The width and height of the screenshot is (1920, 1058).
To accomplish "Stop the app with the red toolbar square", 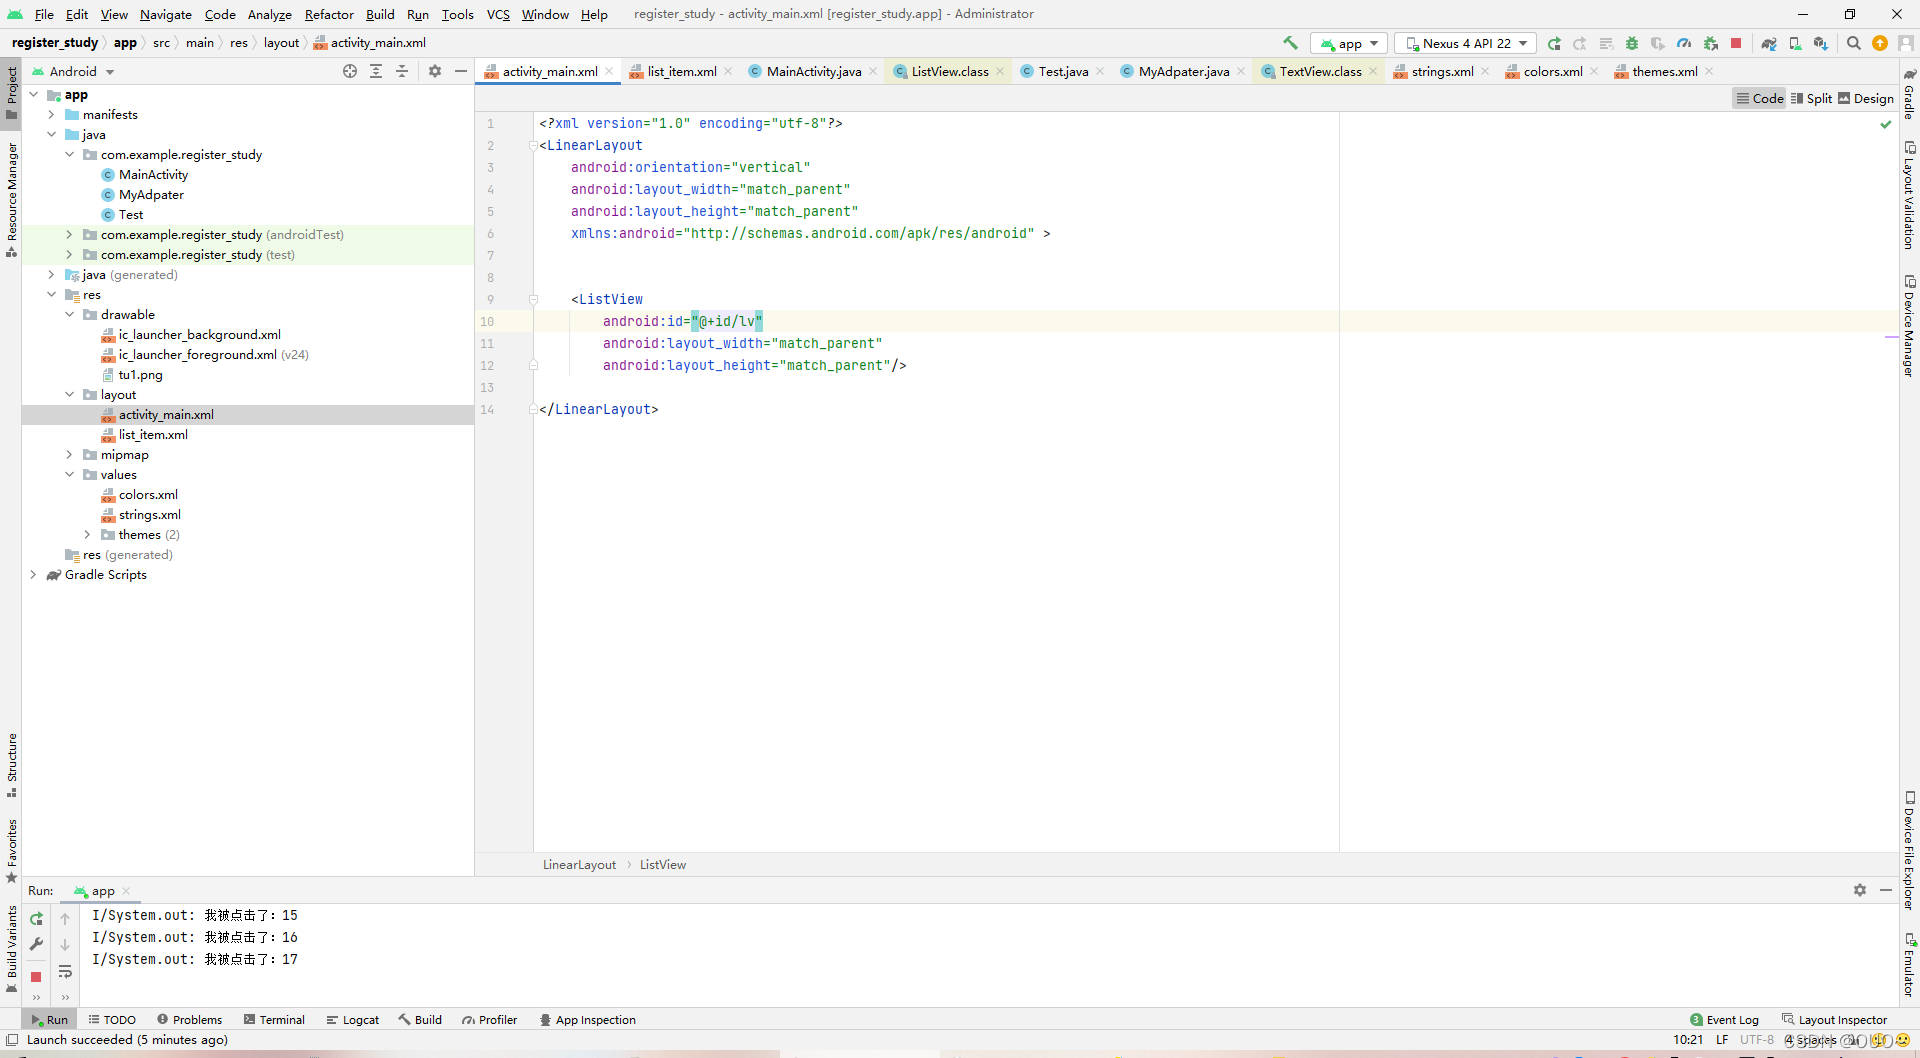I will coord(1737,43).
